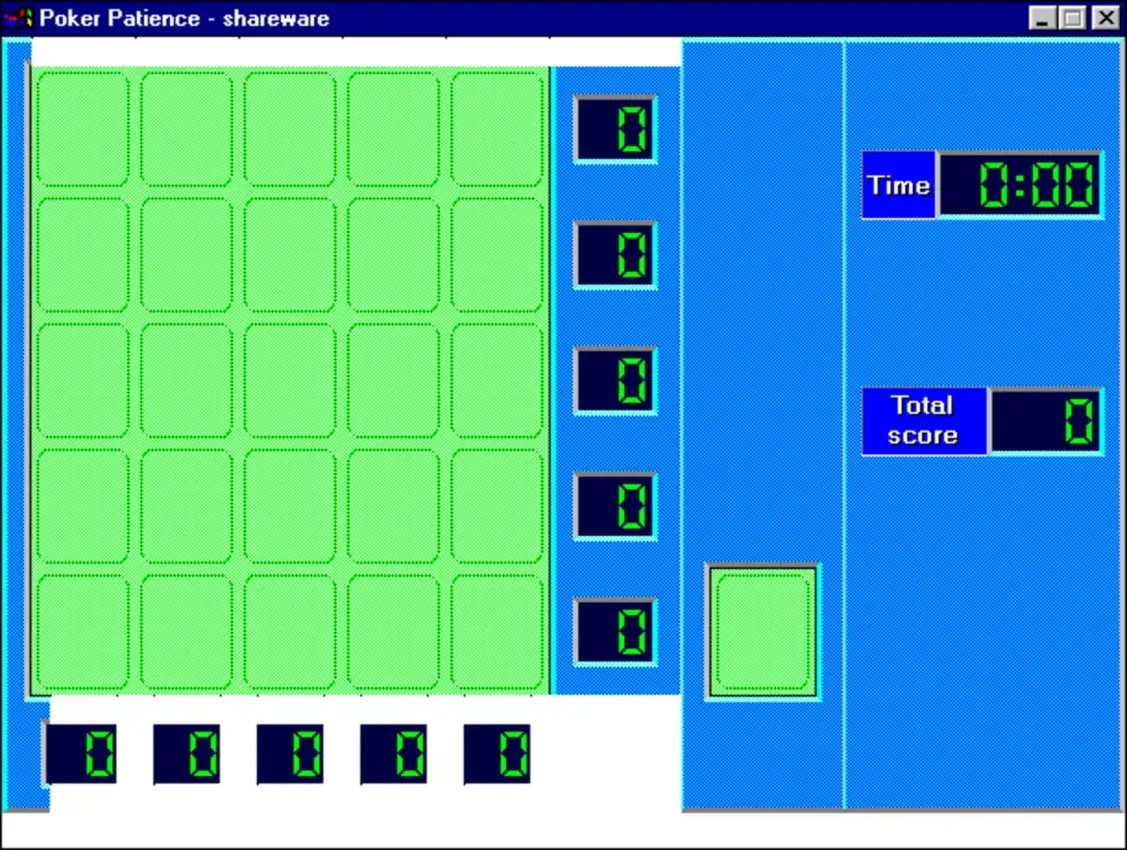Click the Total score label

tap(923, 421)
